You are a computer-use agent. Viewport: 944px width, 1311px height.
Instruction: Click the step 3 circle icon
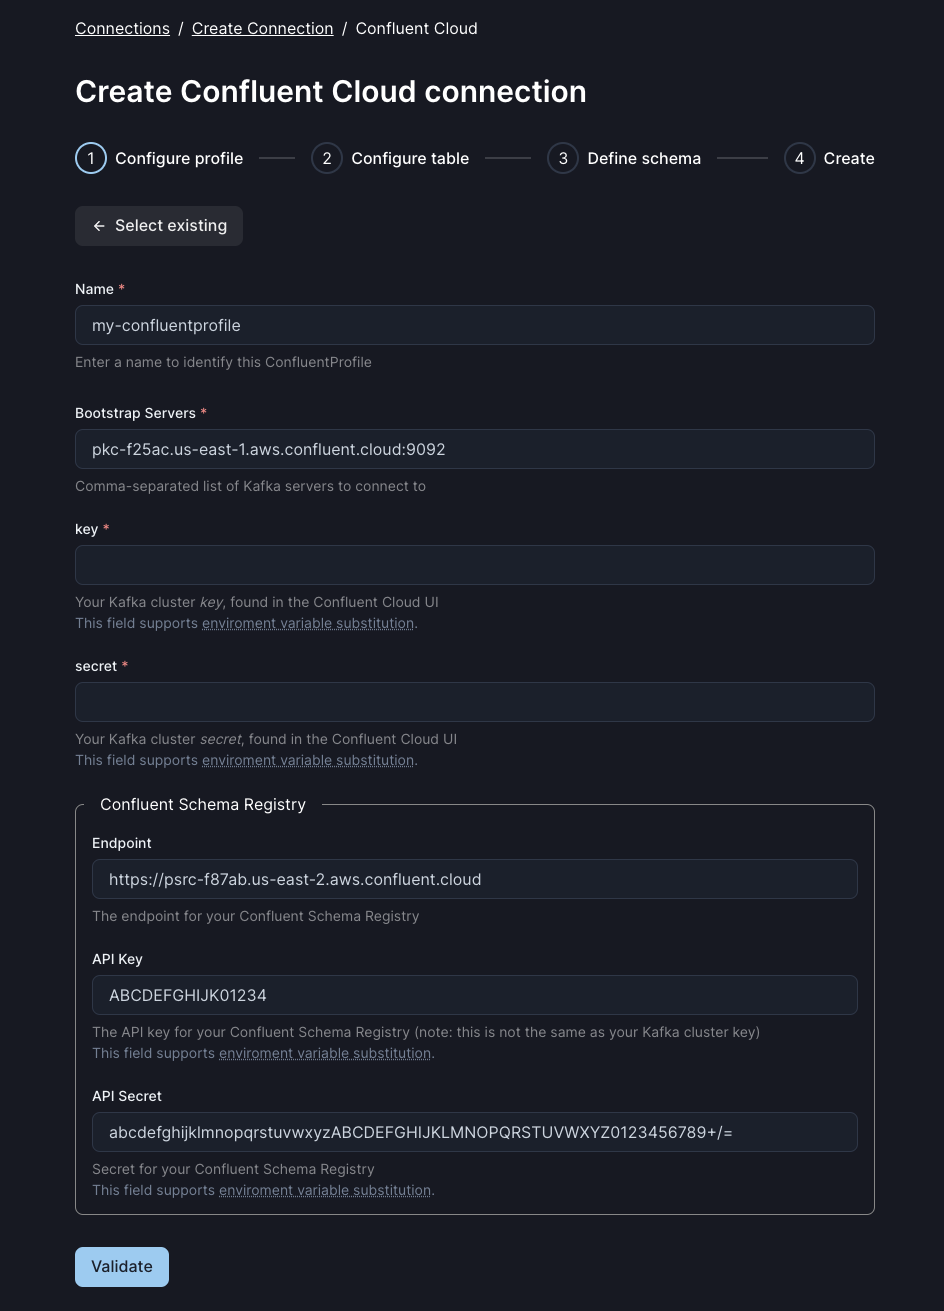tap(563, 158)
